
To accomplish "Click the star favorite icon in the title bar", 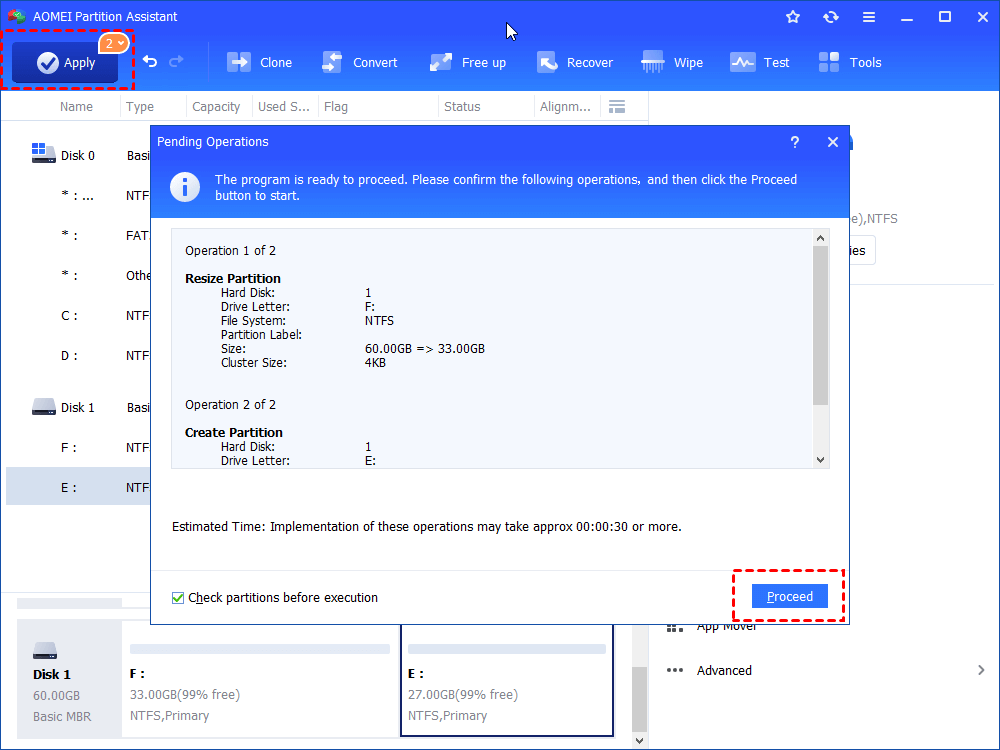I will (793, 17).
